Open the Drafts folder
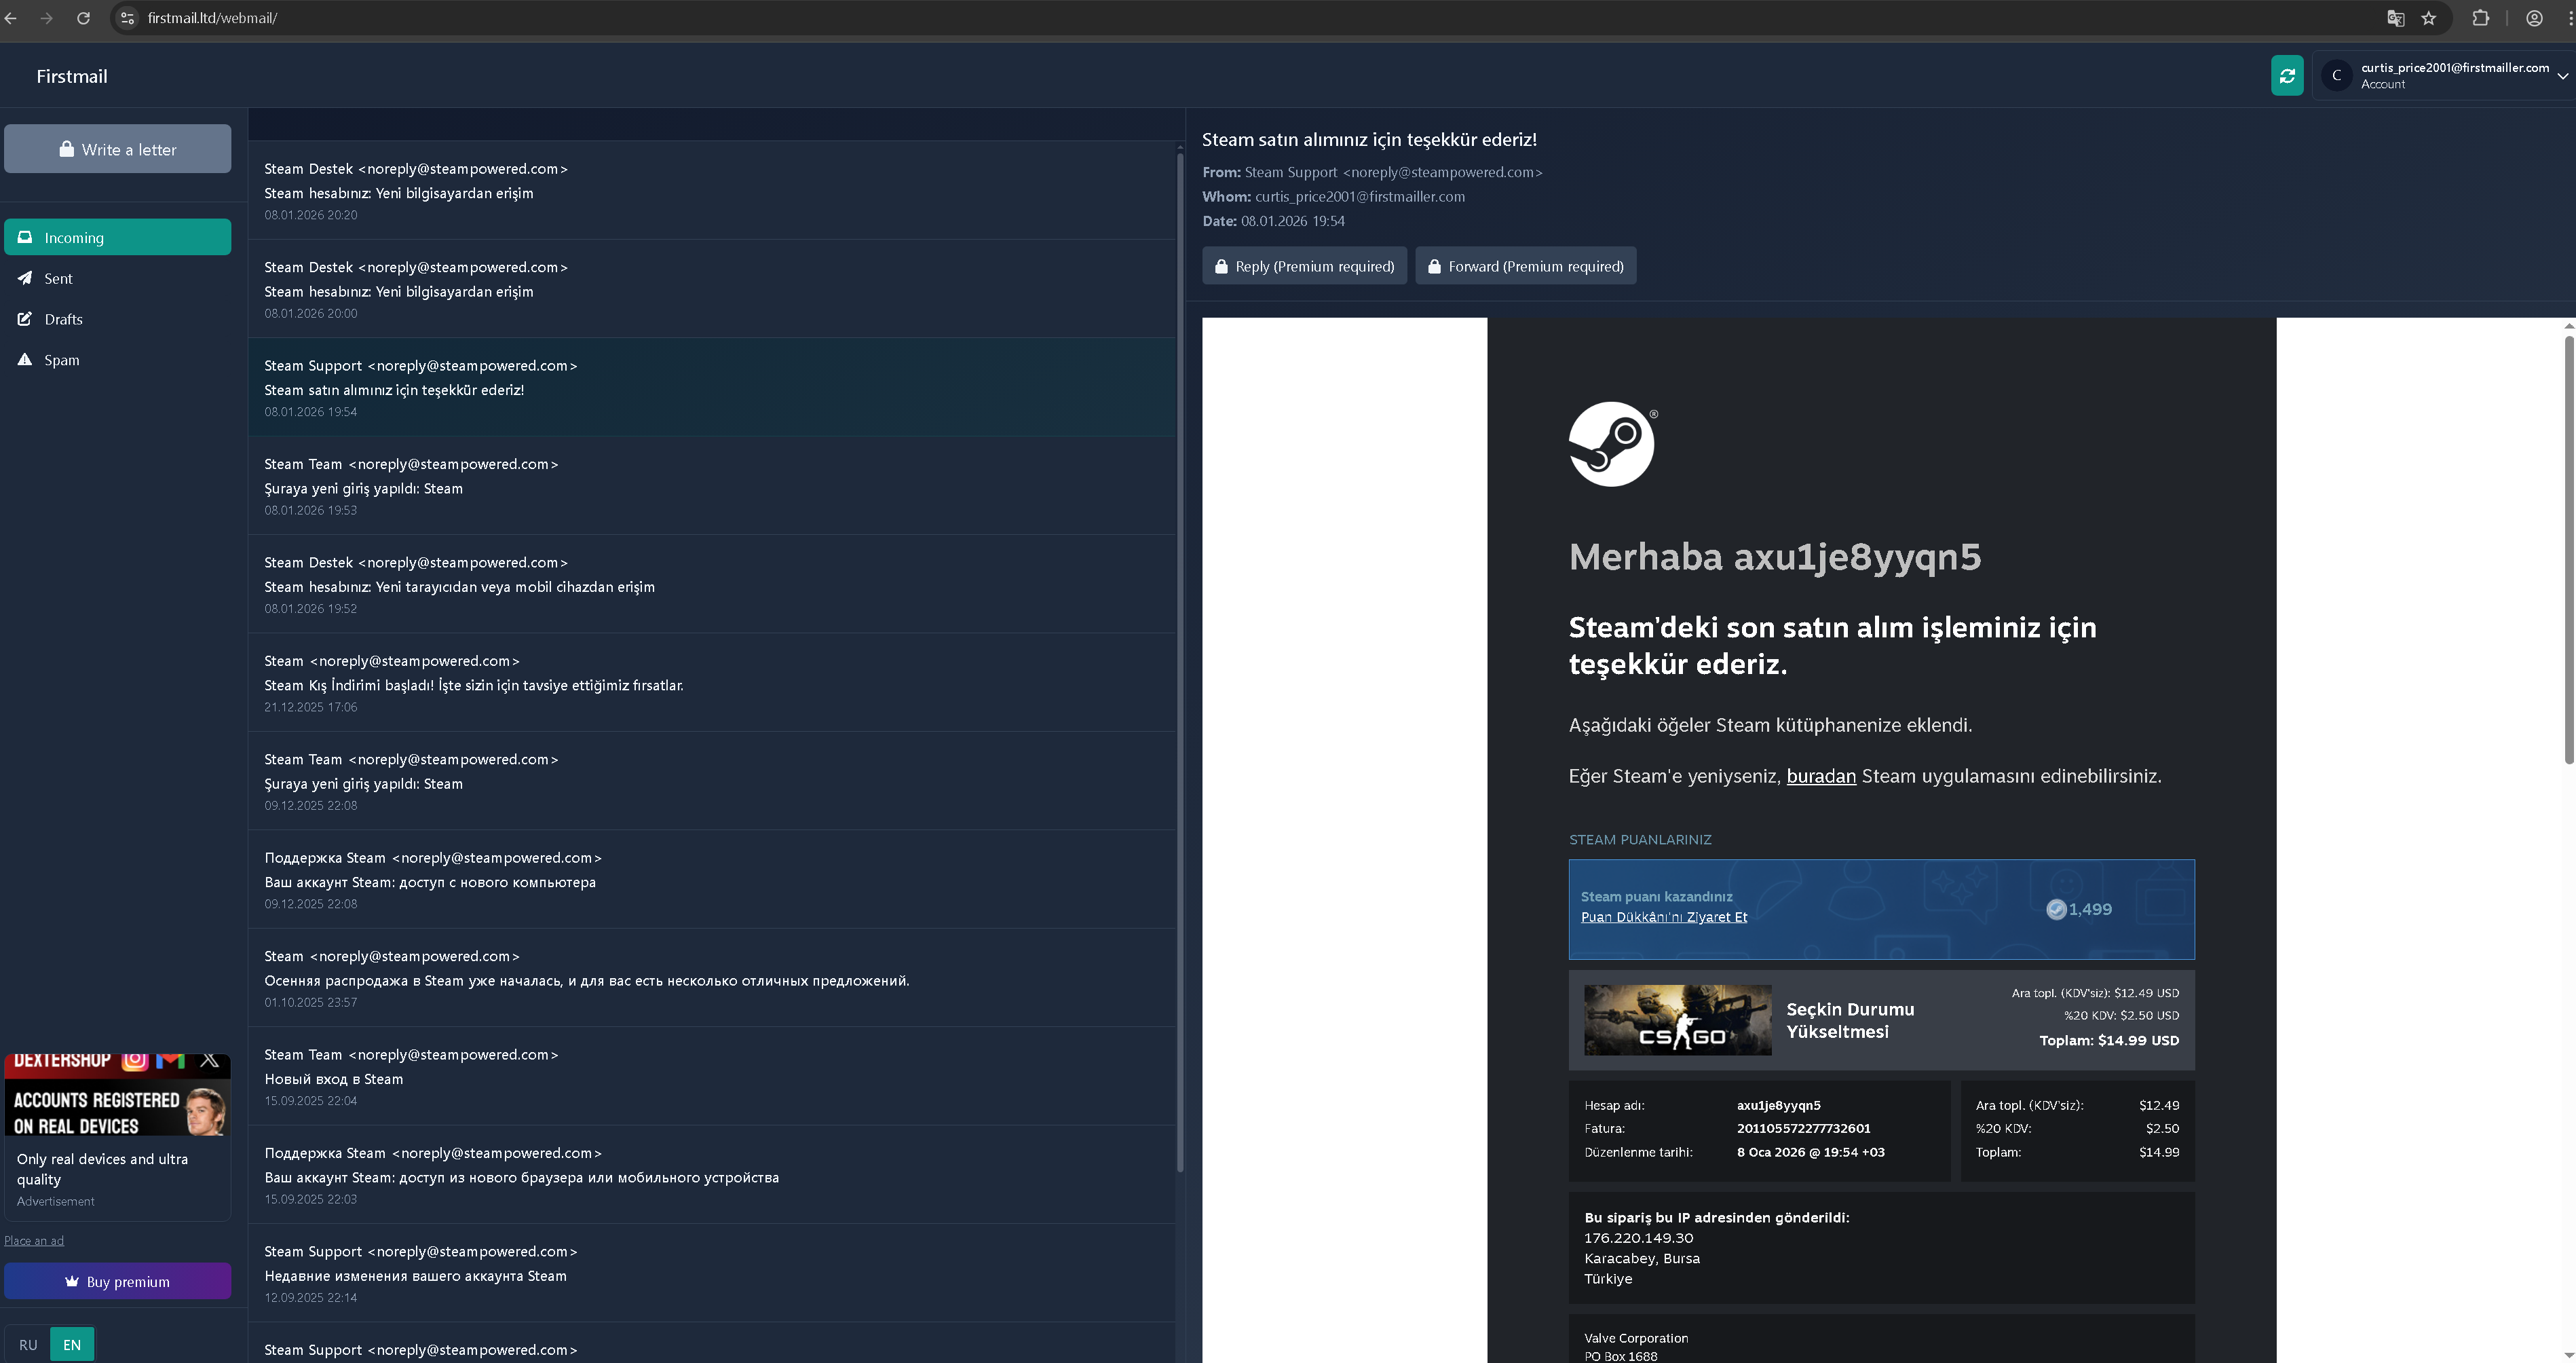 (118, 319)
